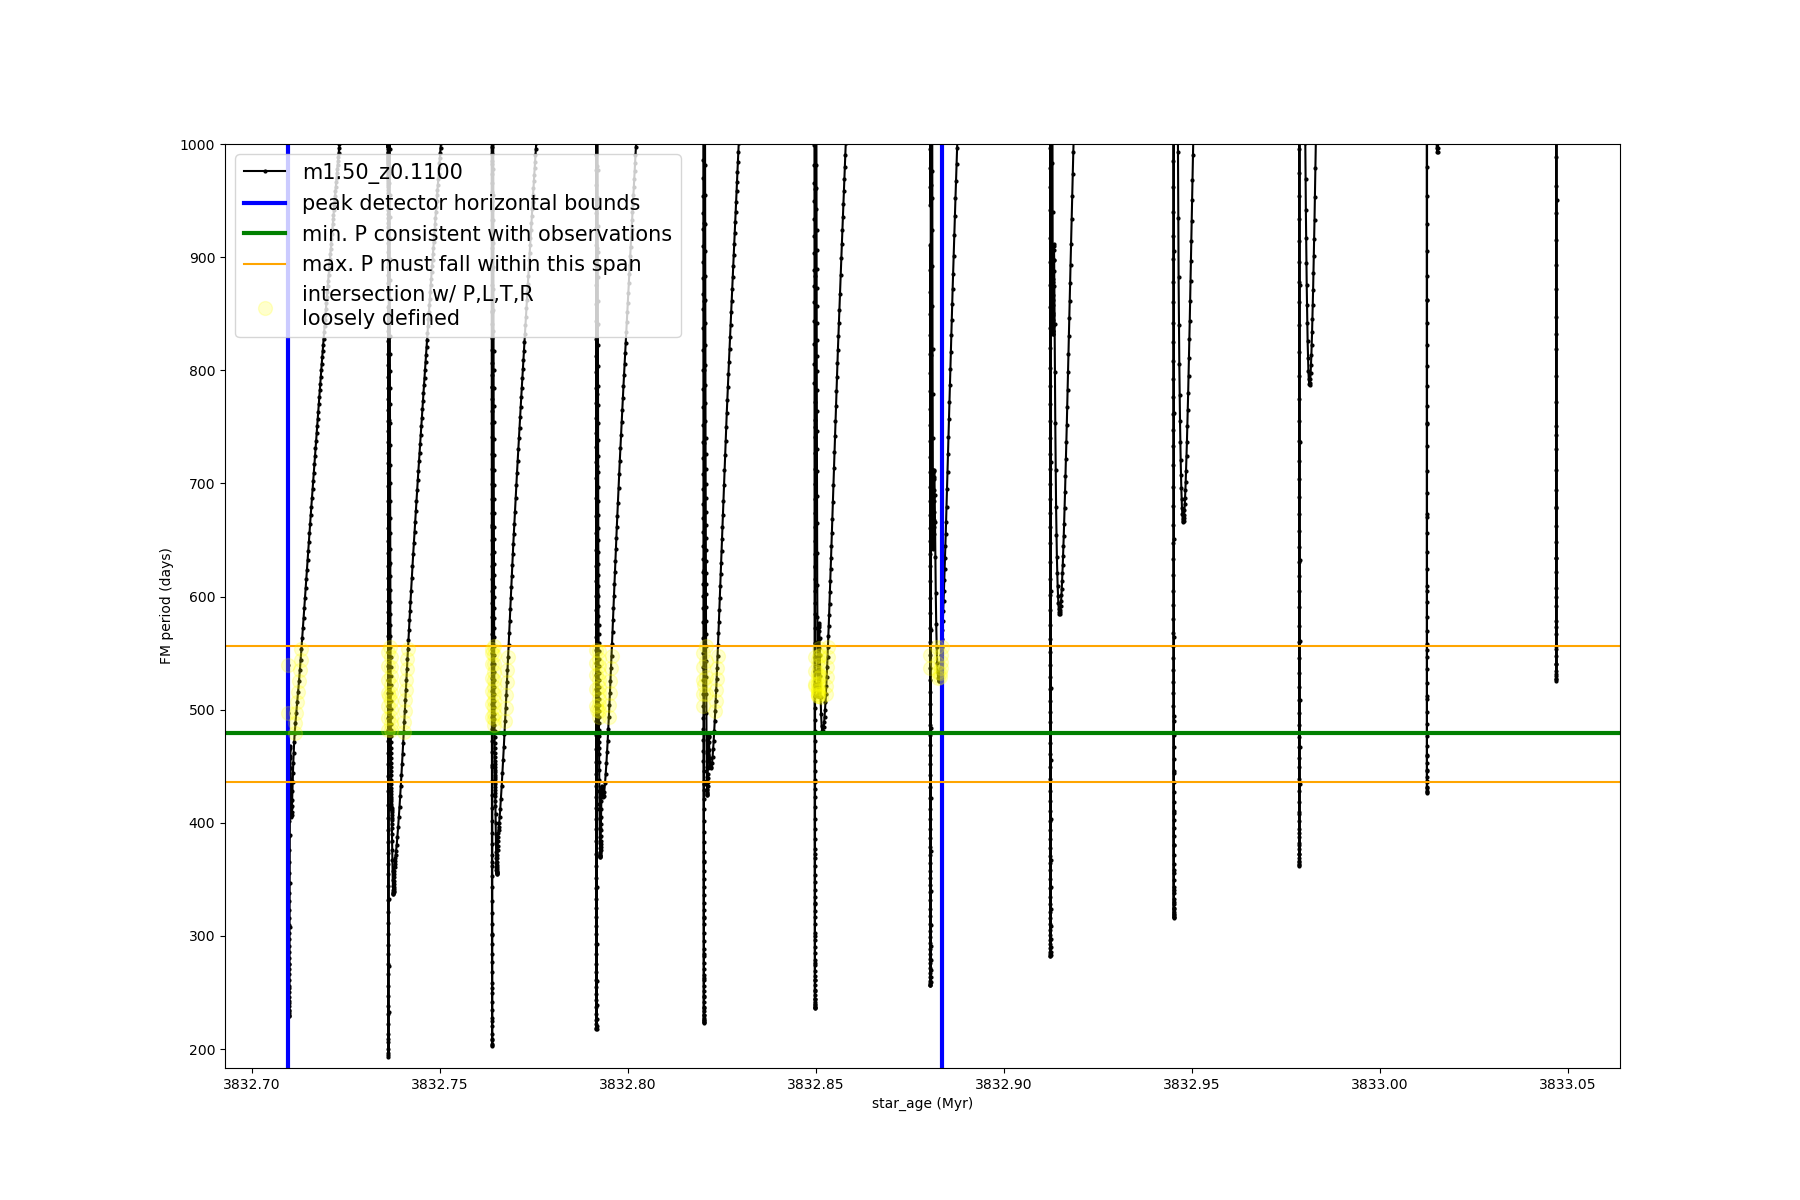
Task: Click the thin orange line sample in legend
Action: (x=265, y=264)
